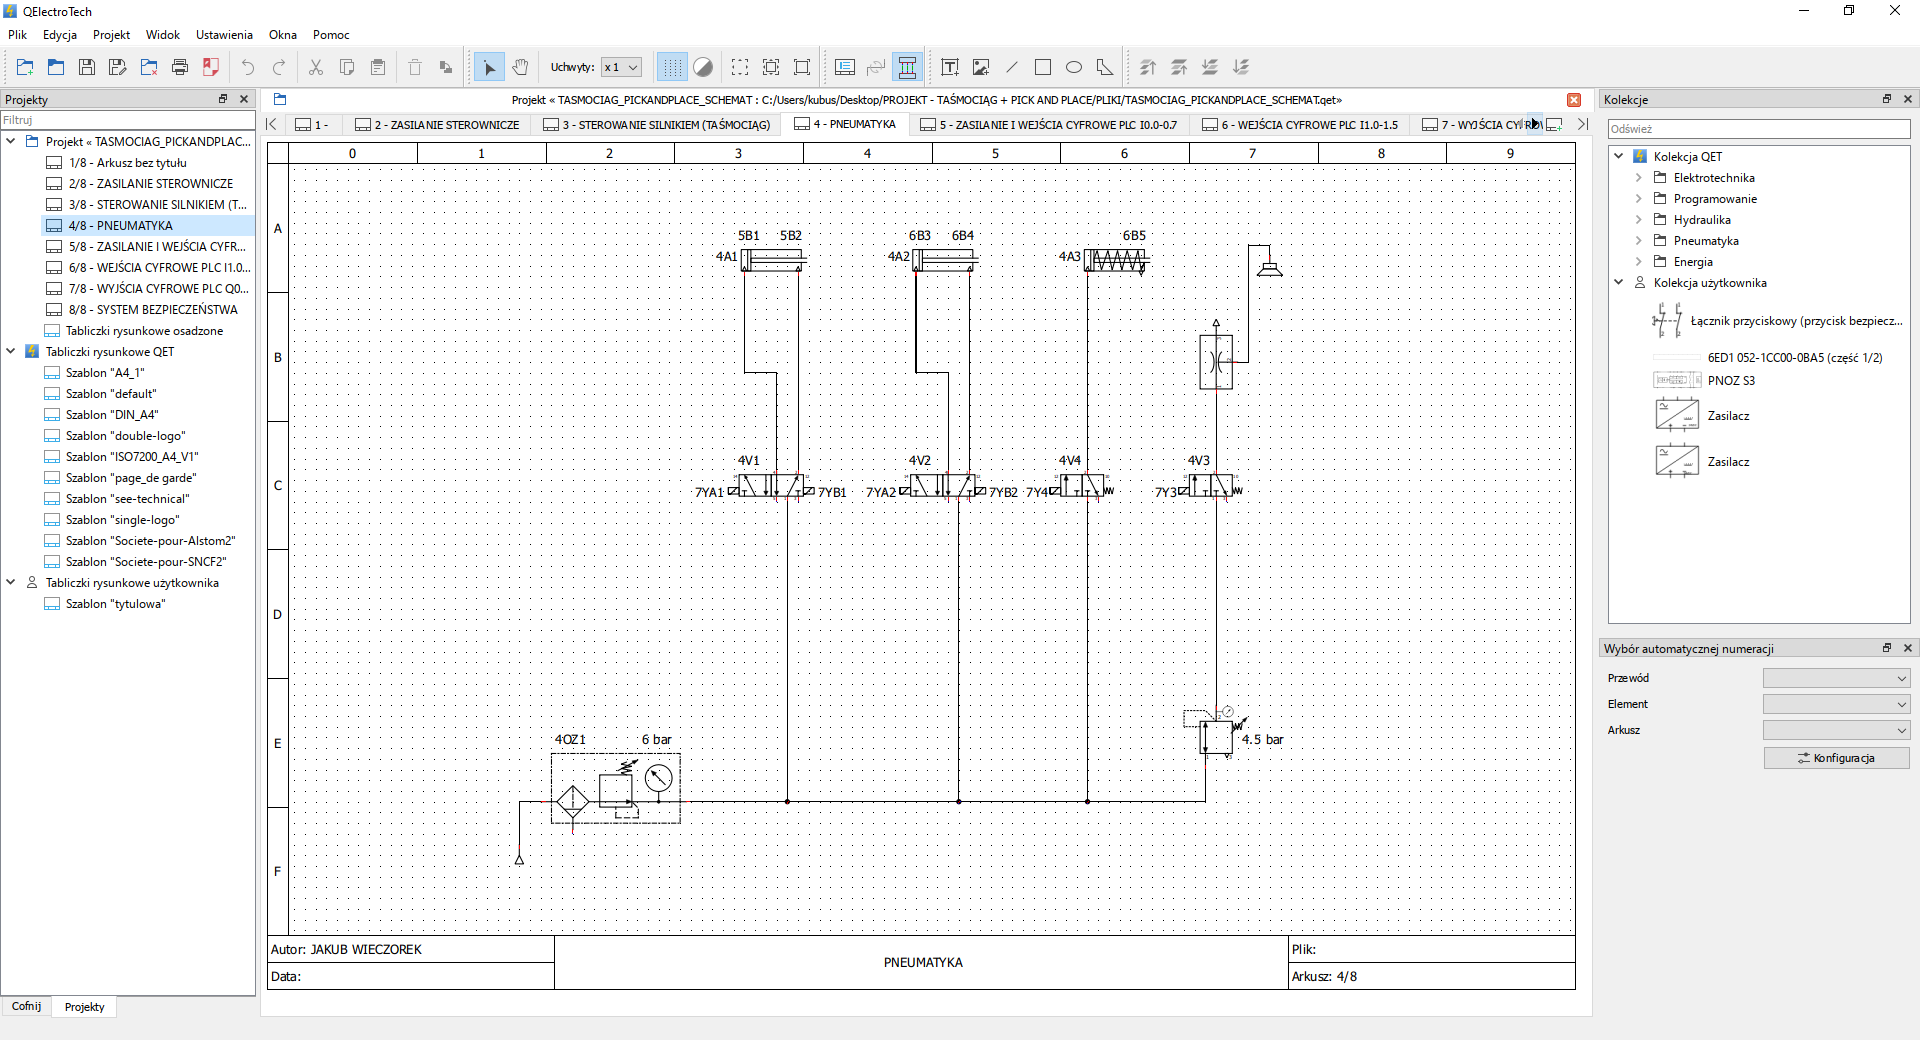
Task: Click the Export to PDF icon
Action: (x=211, y=67)
